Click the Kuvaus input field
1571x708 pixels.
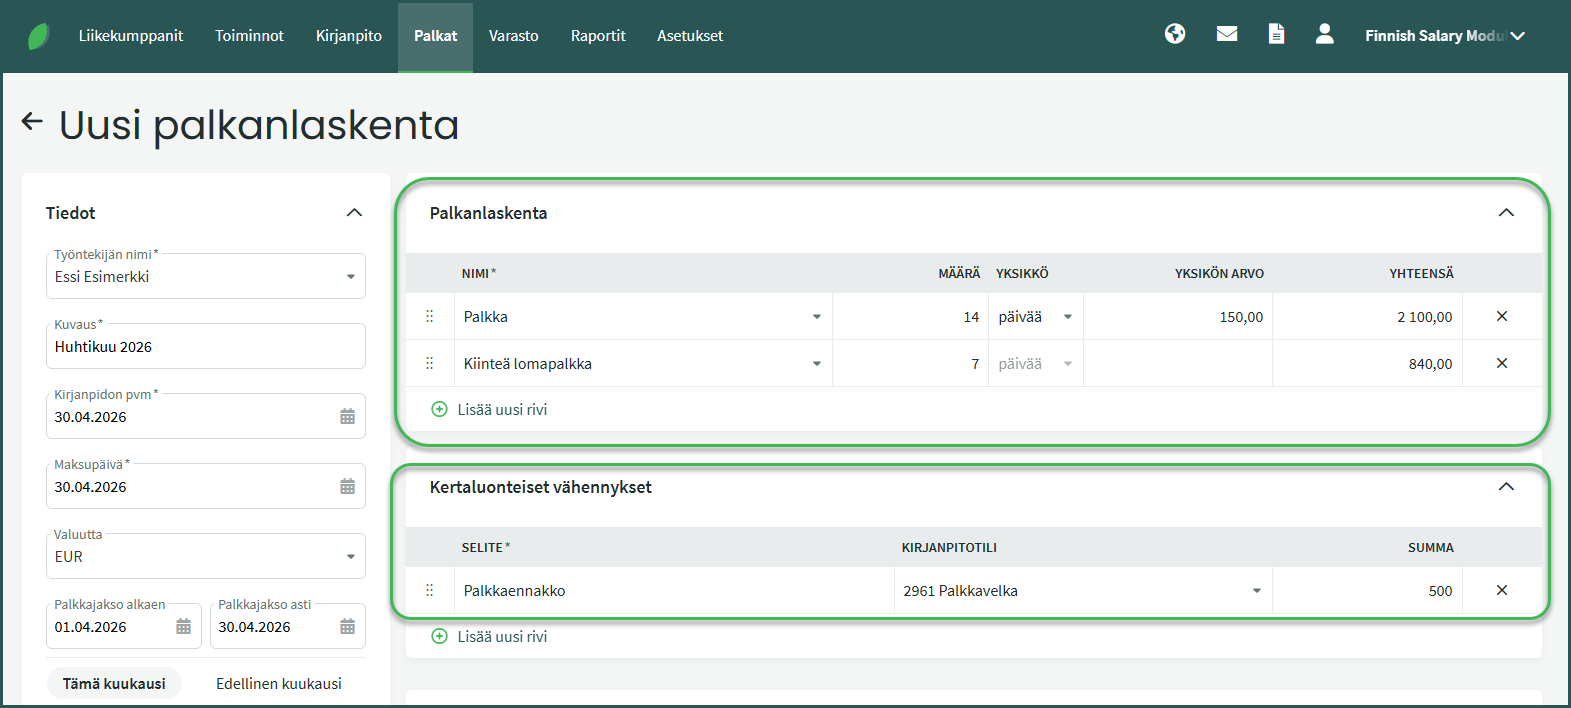[205, 347]
